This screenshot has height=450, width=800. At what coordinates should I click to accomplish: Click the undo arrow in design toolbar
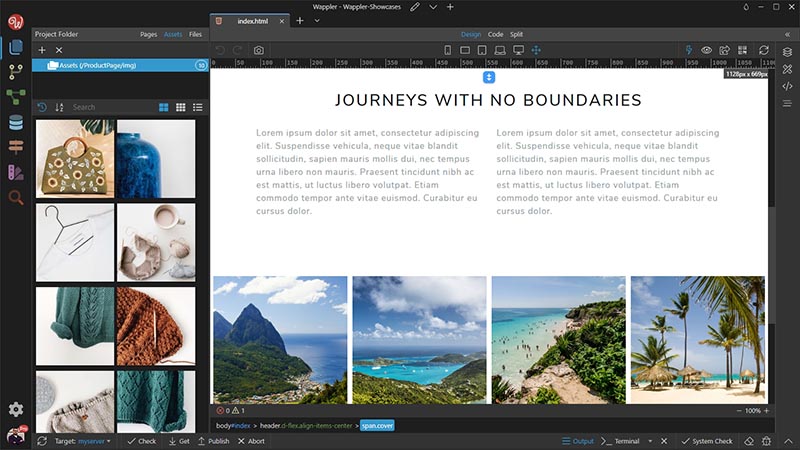point(220,50)
